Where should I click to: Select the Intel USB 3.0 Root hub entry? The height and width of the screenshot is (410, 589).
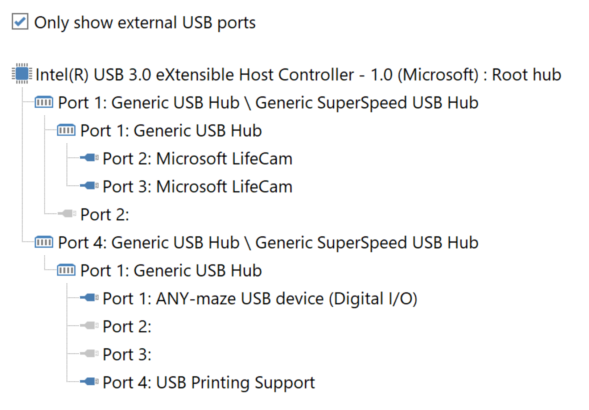298,74
